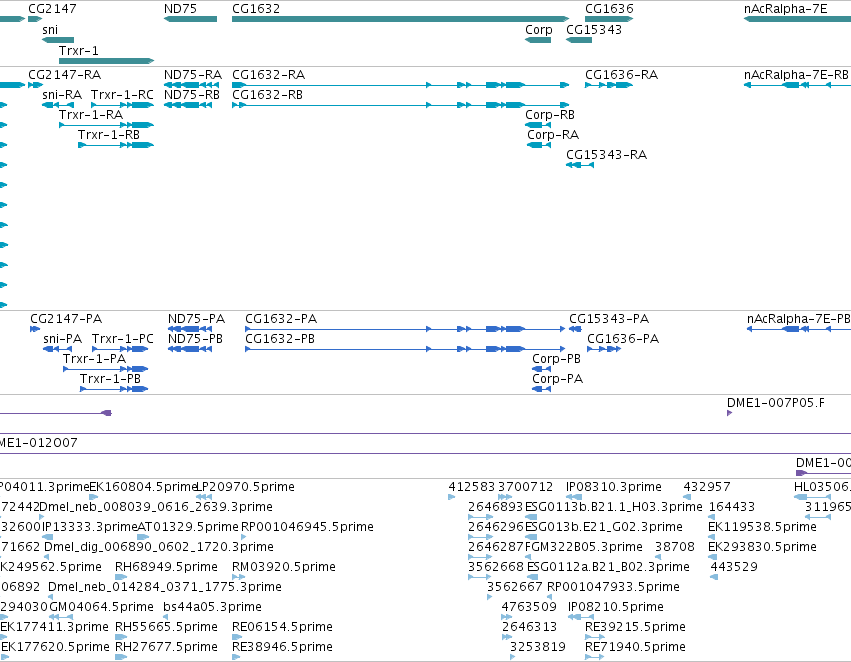Click the CG1632-PA protein label
Viewport: 851px width, 662px height.
tap(281, 319)
